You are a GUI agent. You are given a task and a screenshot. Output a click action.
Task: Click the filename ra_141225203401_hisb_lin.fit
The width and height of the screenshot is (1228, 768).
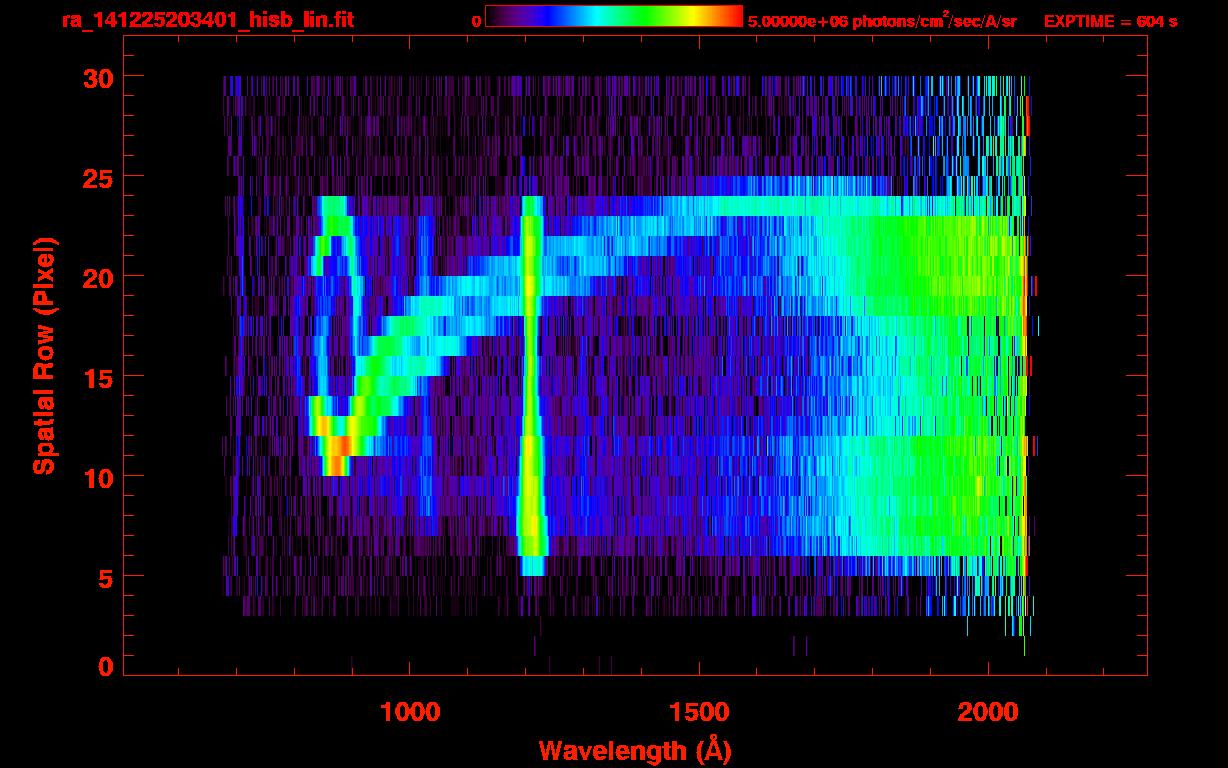207,19
